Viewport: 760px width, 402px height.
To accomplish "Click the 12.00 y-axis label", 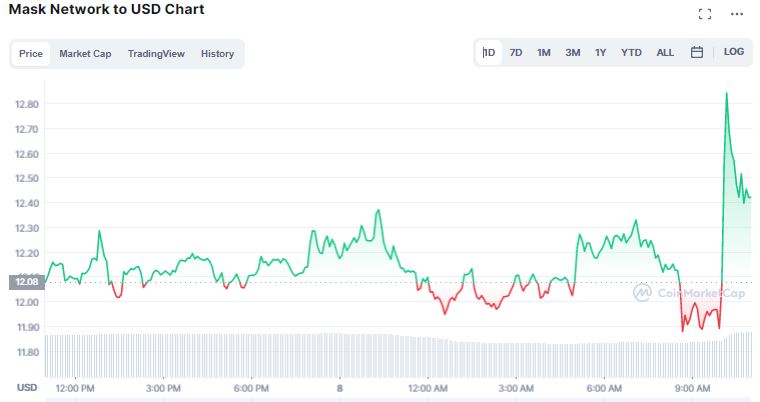I will tap(27, 302).
